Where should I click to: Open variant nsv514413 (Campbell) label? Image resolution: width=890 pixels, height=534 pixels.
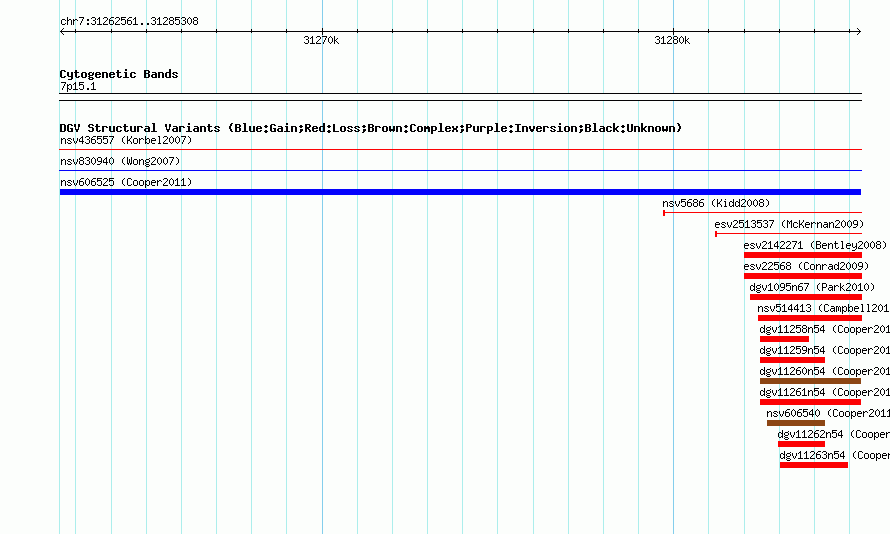coord(823,308)
